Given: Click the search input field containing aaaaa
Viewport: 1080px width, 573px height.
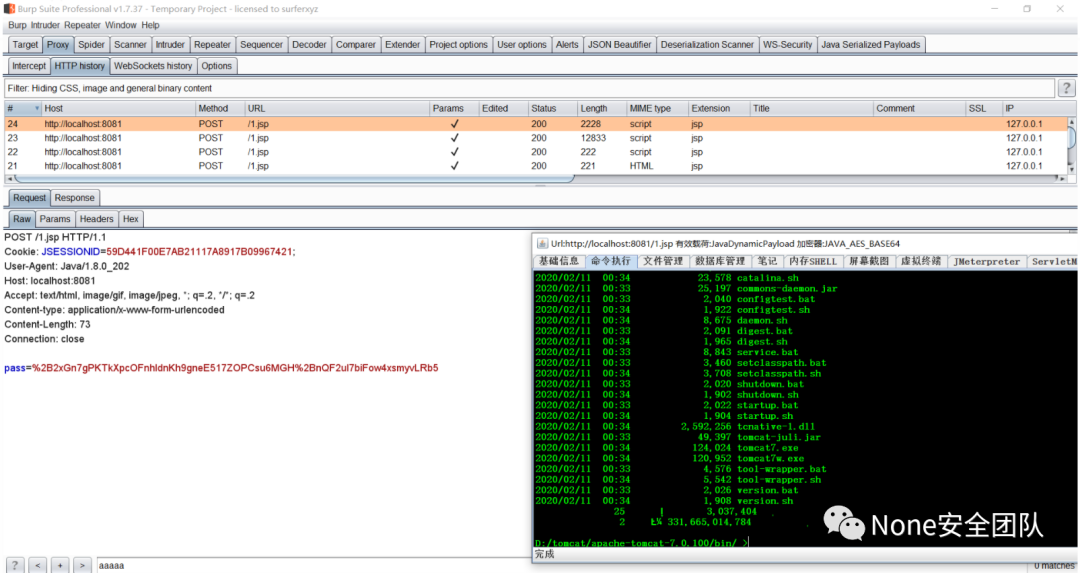Looking at the screenshot, I should [313, 565].
